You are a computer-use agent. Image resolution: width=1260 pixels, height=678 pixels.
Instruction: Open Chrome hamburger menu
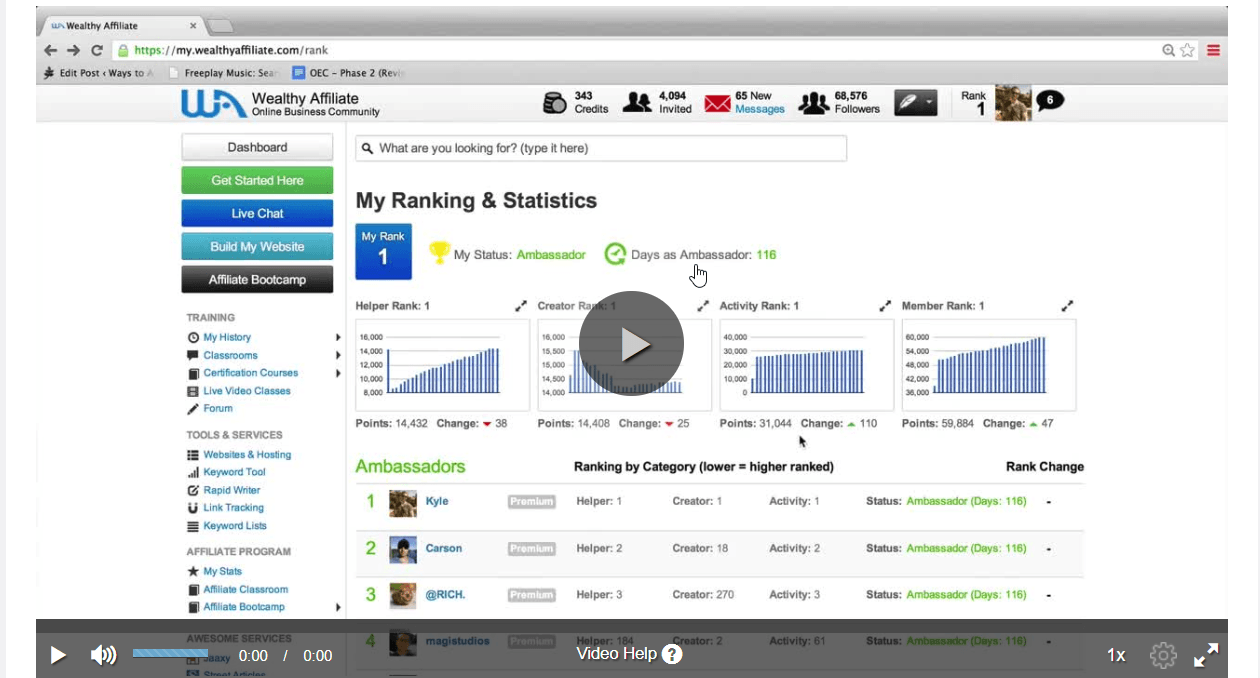pos(1213,50)
